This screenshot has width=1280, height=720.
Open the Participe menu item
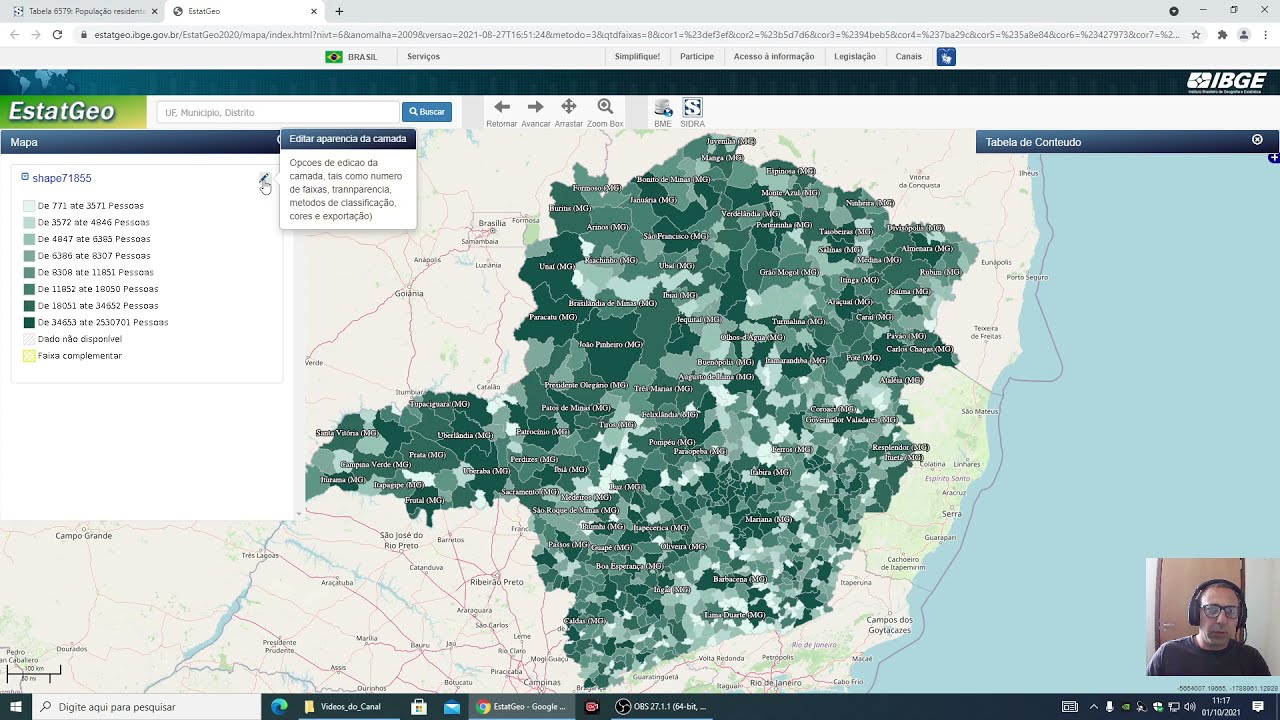point(697,57)
